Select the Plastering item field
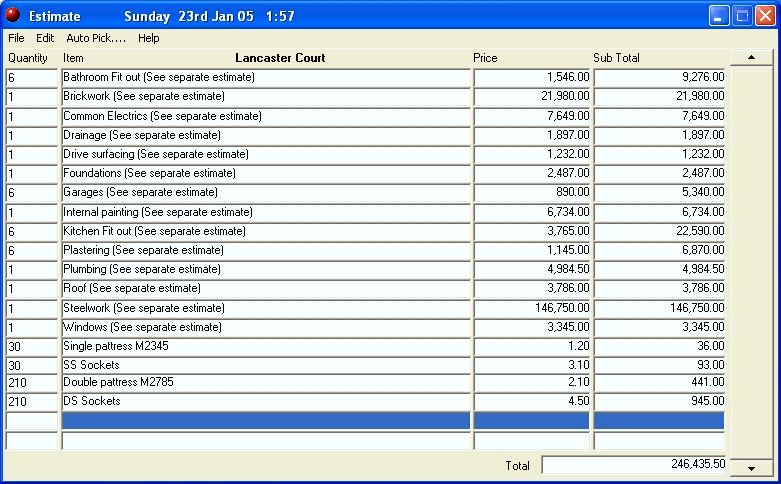This screenshot has height=484, width=781. click(x=266, y=250)
